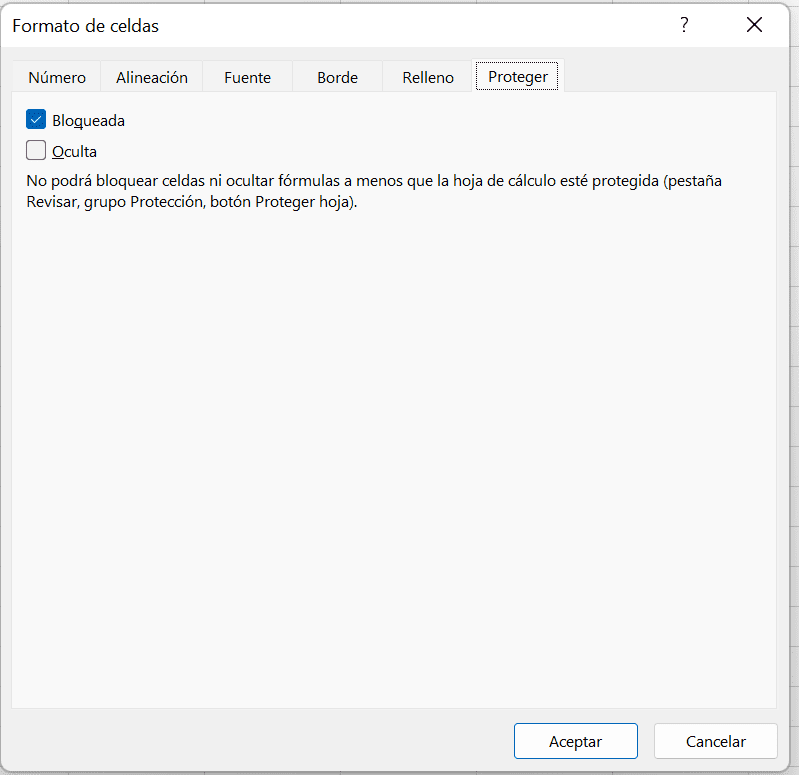Click the blank tab strip right of Proteger
The width and height of the screenshot is (799, 775).
[x=670, y=76]
